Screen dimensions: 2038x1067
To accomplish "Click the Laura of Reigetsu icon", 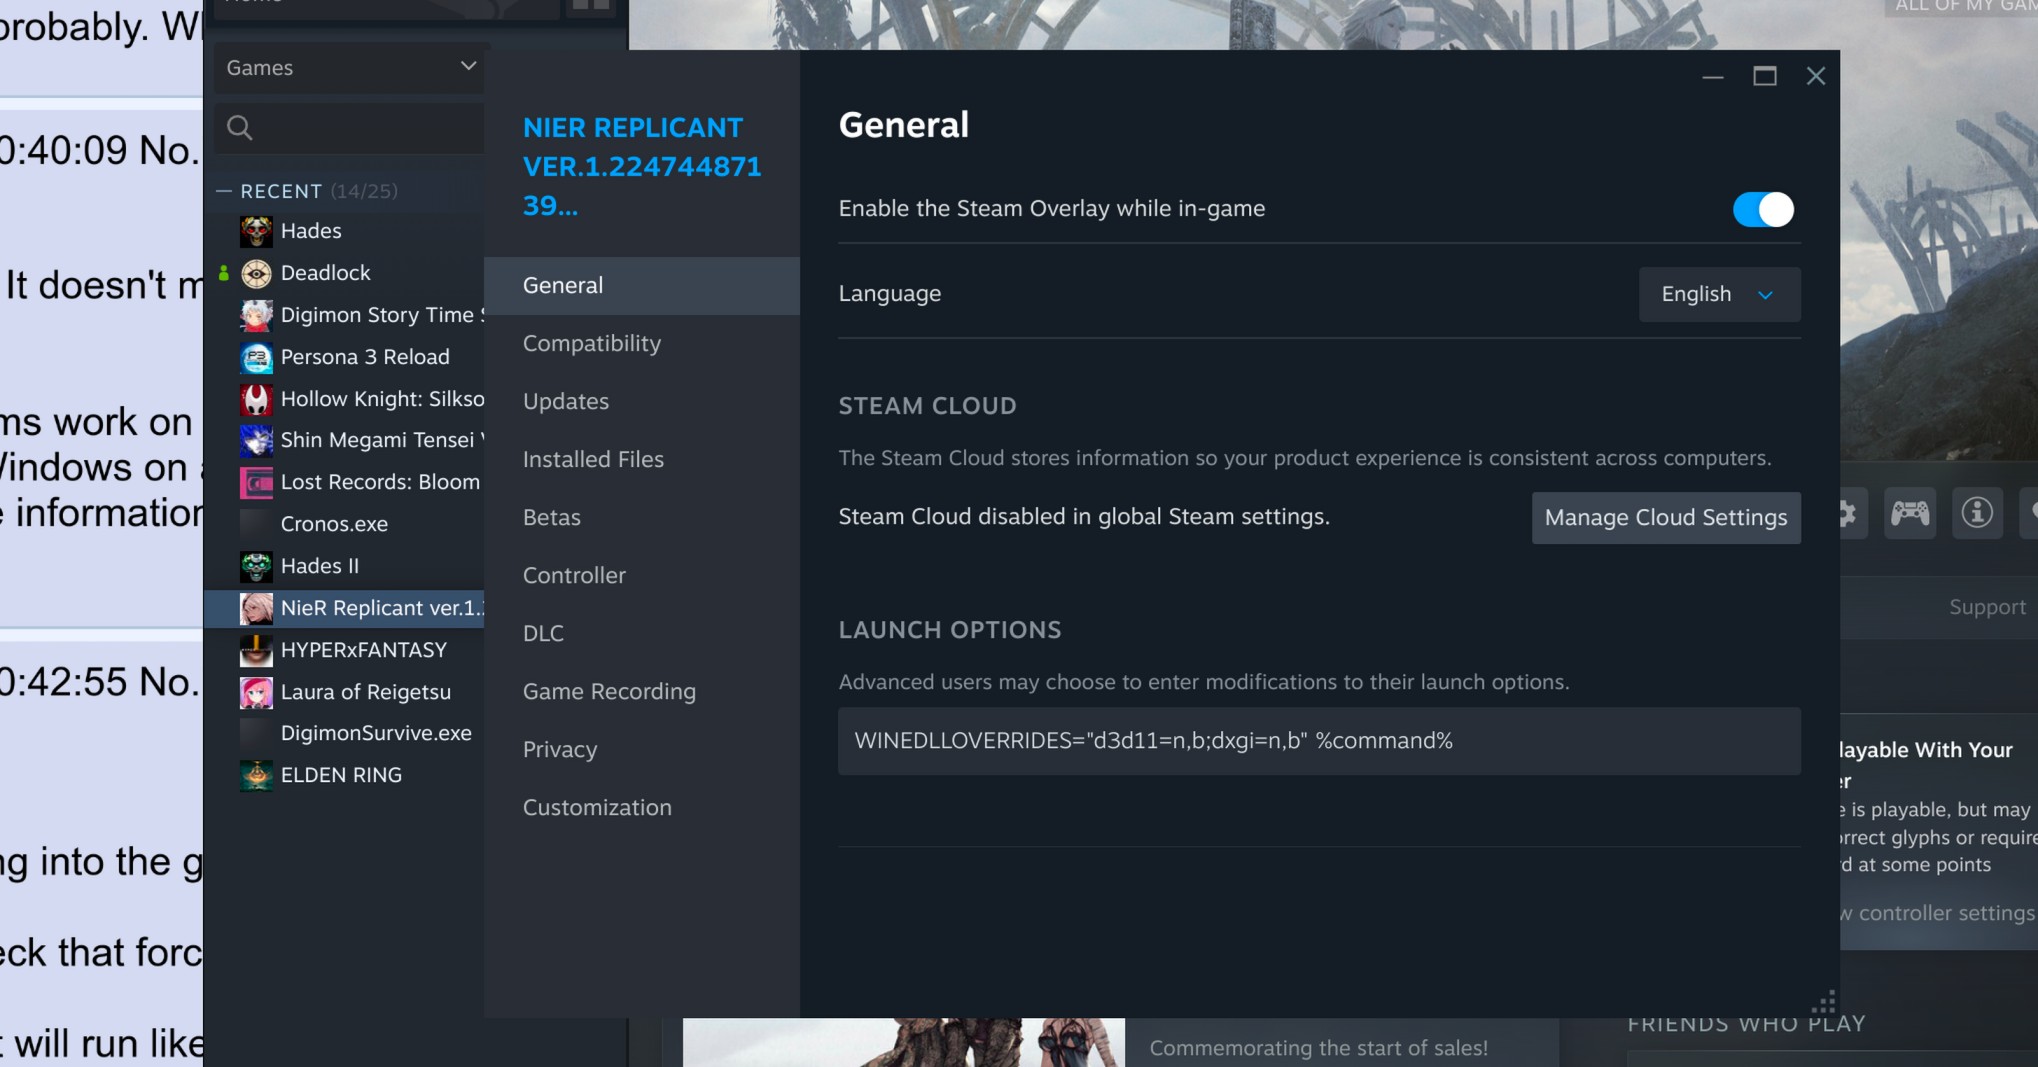I will coord(256,692).
